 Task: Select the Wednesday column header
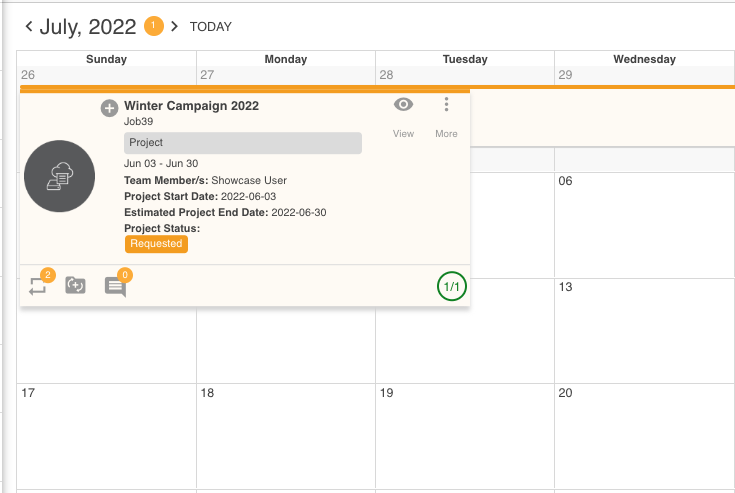pos(644,60)
